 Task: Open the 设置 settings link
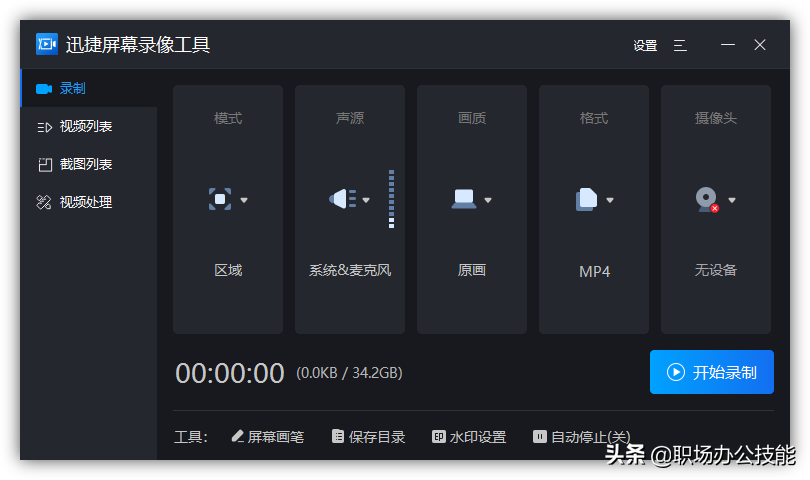click(x=645, y=45)
